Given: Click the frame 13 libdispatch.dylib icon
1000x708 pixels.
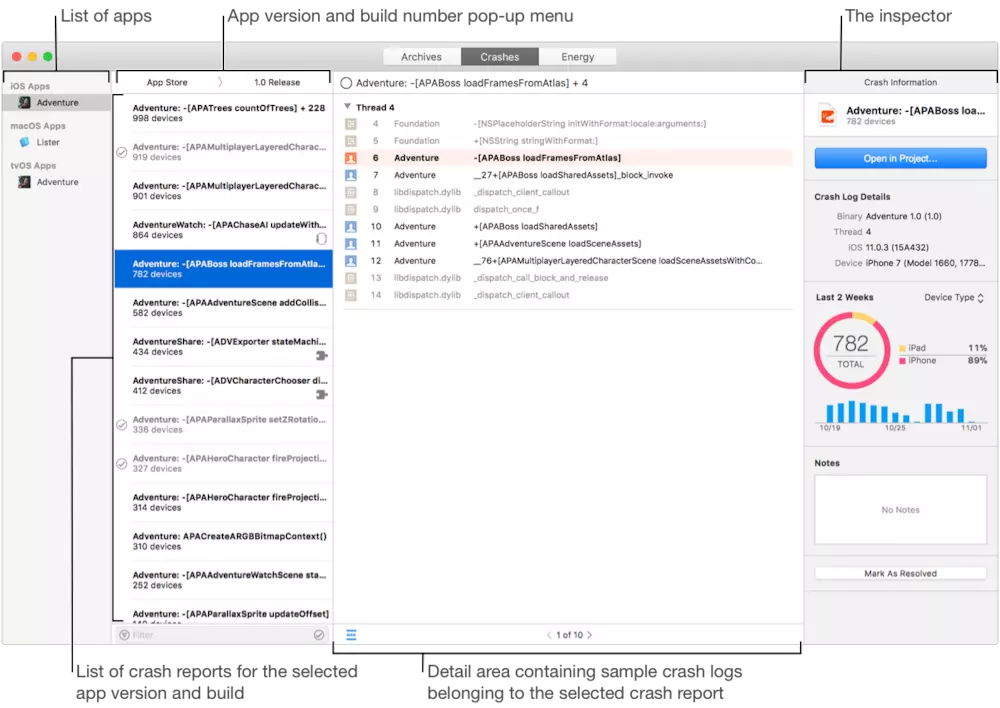Looking at the screenshot, I should (351, 278).
